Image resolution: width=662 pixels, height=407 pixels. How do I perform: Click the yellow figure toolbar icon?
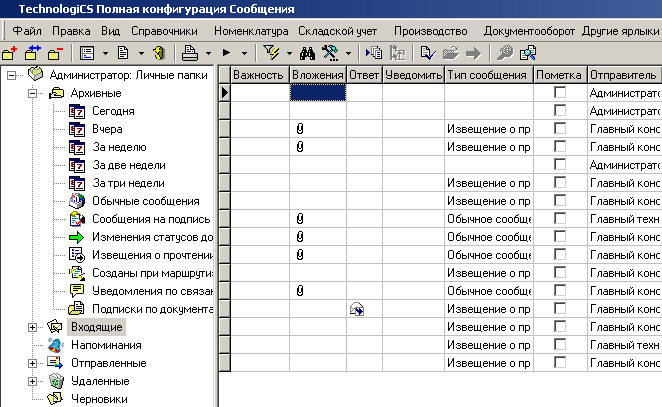[159, 53]
